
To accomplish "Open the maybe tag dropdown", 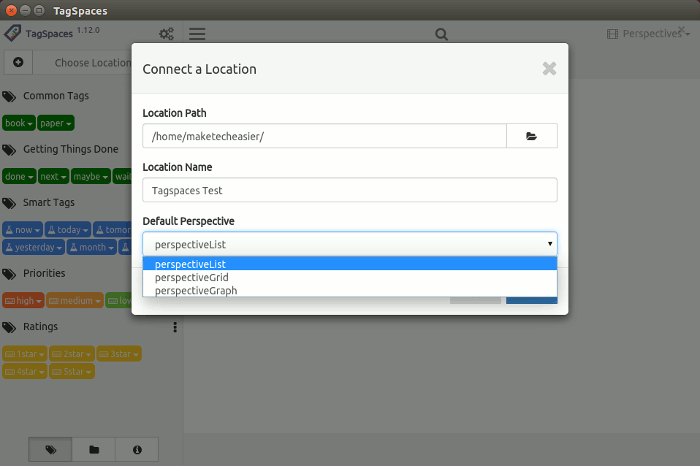I will point(91,177).
